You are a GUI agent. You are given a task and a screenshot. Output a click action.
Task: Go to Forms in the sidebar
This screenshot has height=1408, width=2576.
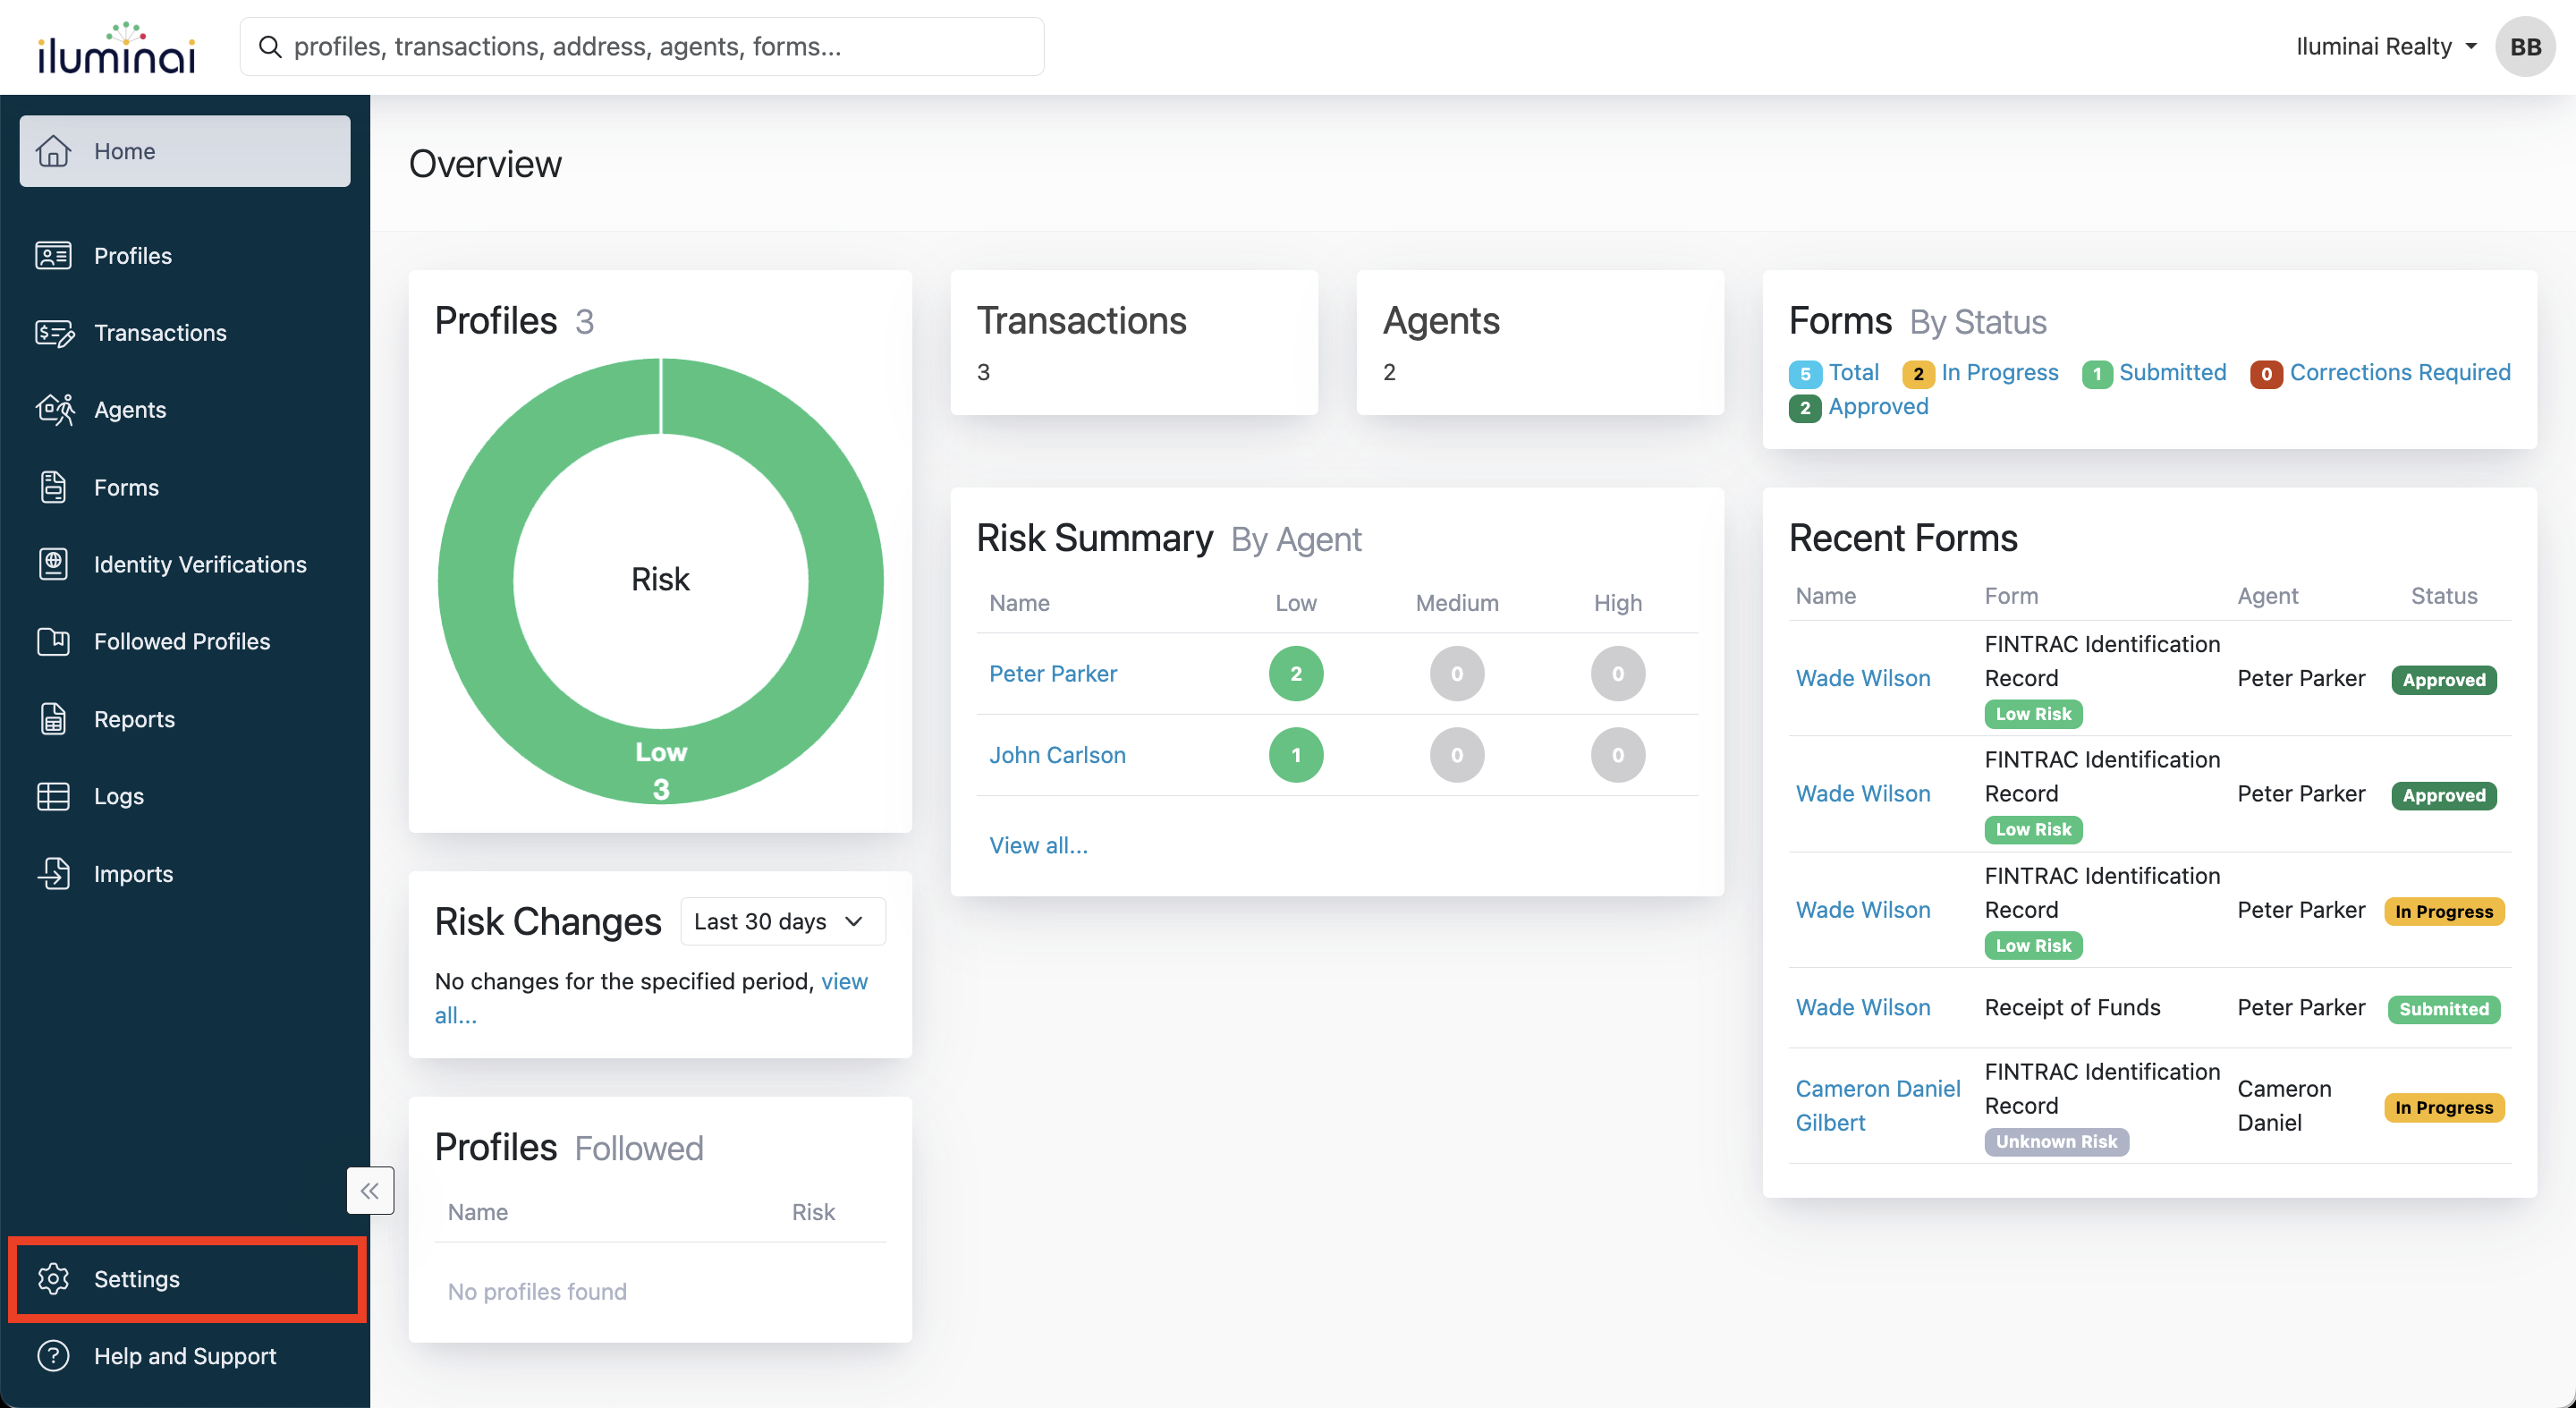point(126,487)
